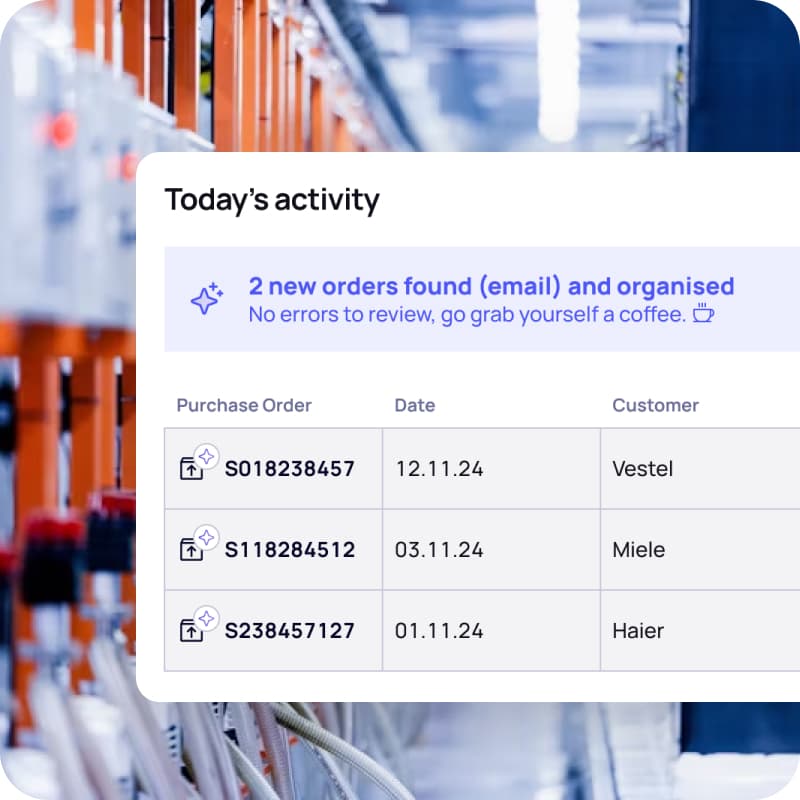Click the sparkle icon in the orders banner
This screenshot has height=800, width=800.
coord(207,299)
